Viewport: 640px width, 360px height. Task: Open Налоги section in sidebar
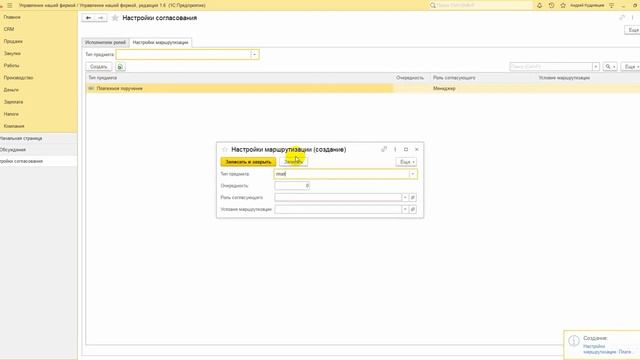click(11, 114)
